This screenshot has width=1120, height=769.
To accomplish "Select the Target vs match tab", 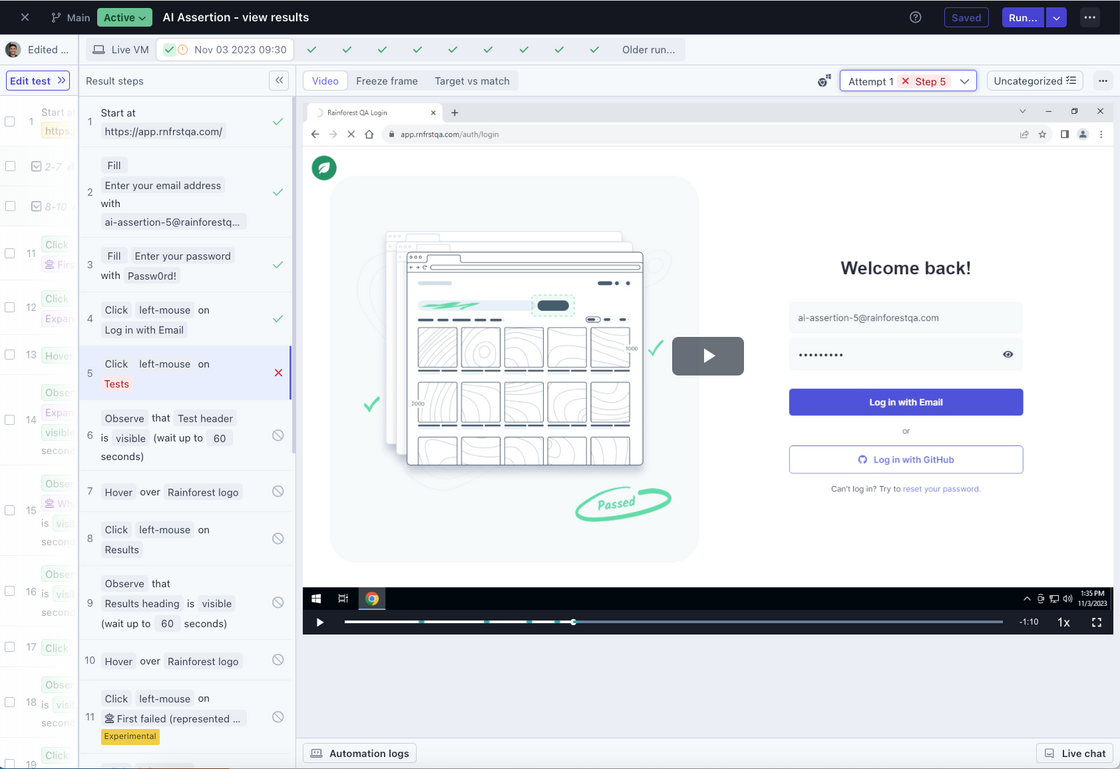I will pos(471,81).
